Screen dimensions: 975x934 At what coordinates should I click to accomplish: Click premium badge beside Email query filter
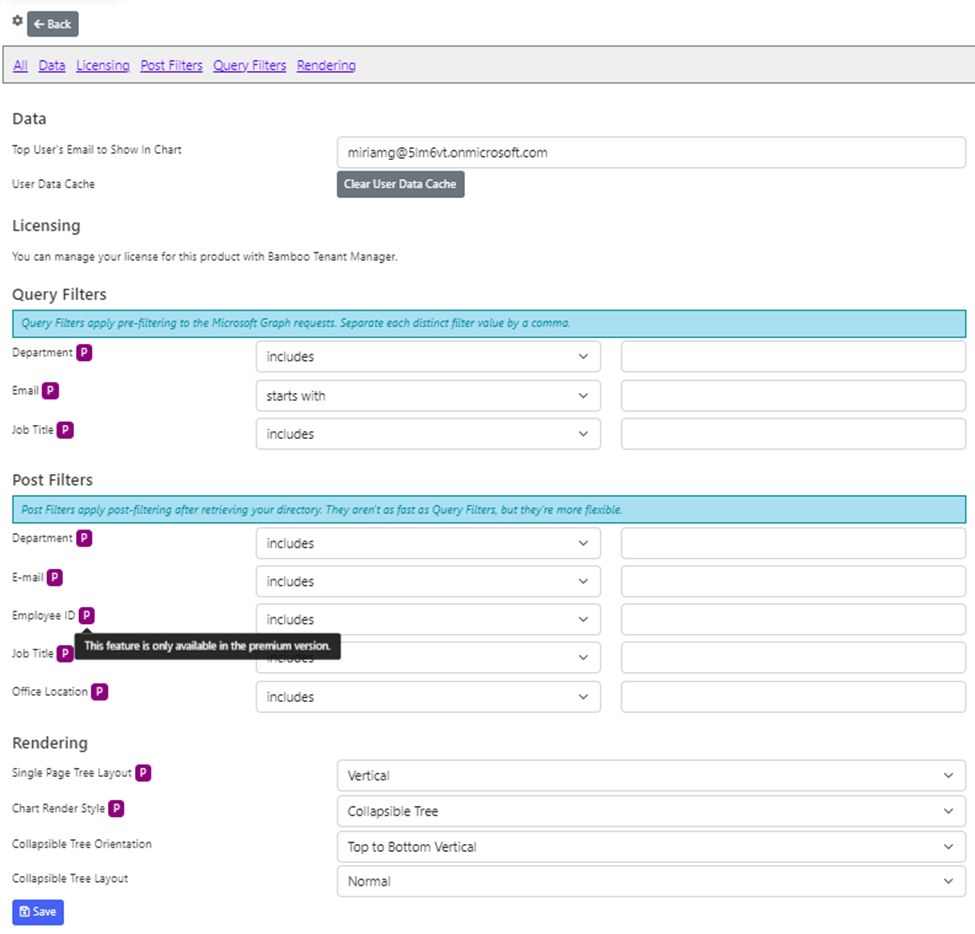coord(50,391)
